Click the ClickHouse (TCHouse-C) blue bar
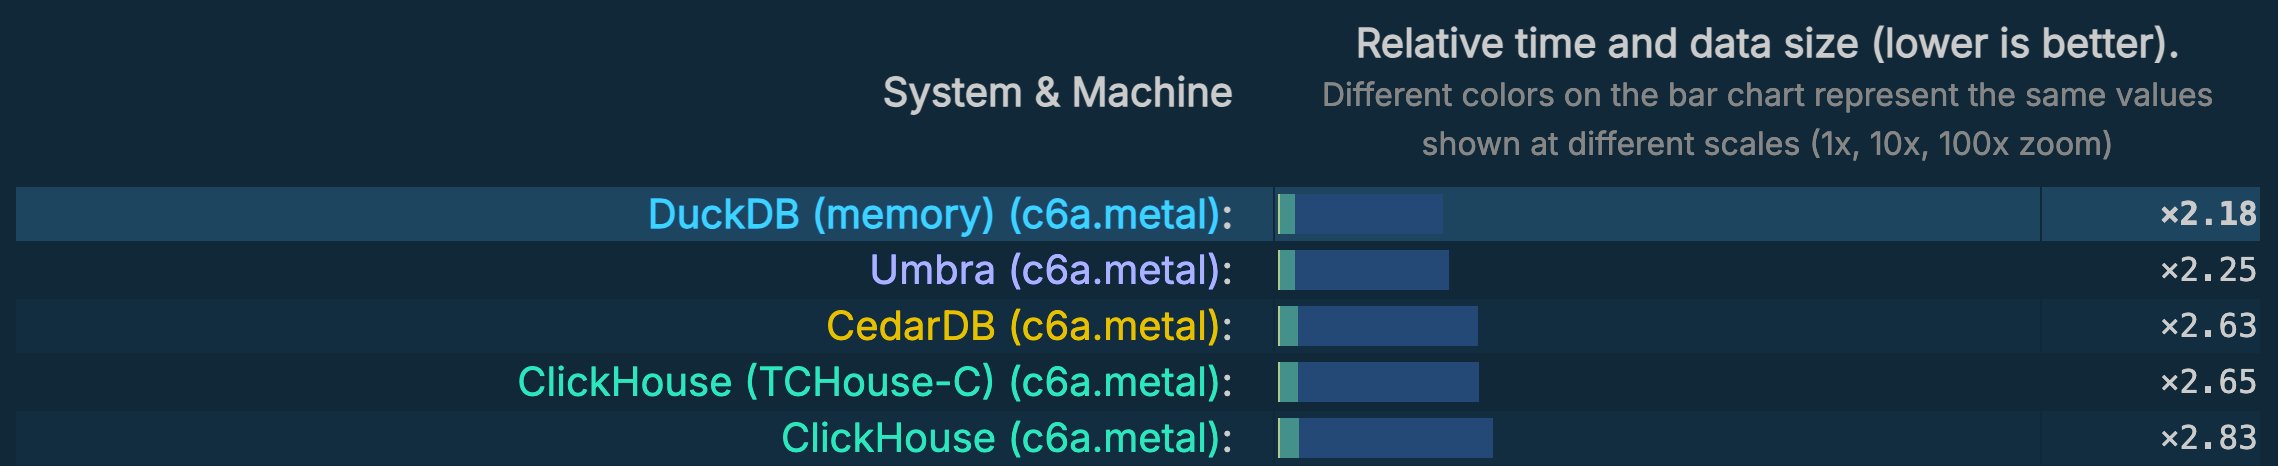The height and width of the screenshot is (466, 2278). [x=1389, y=382]
